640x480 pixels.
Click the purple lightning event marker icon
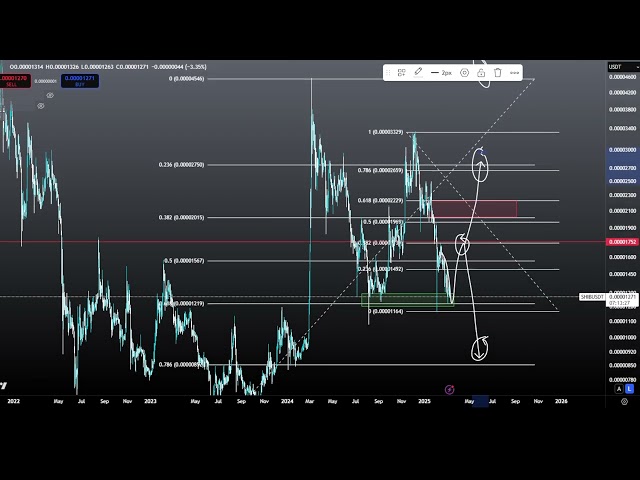(449, 389)
